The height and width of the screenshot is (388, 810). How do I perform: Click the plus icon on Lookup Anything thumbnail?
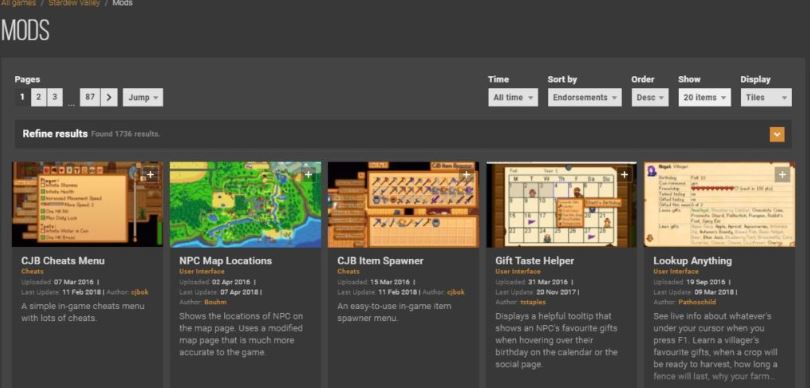783,175
